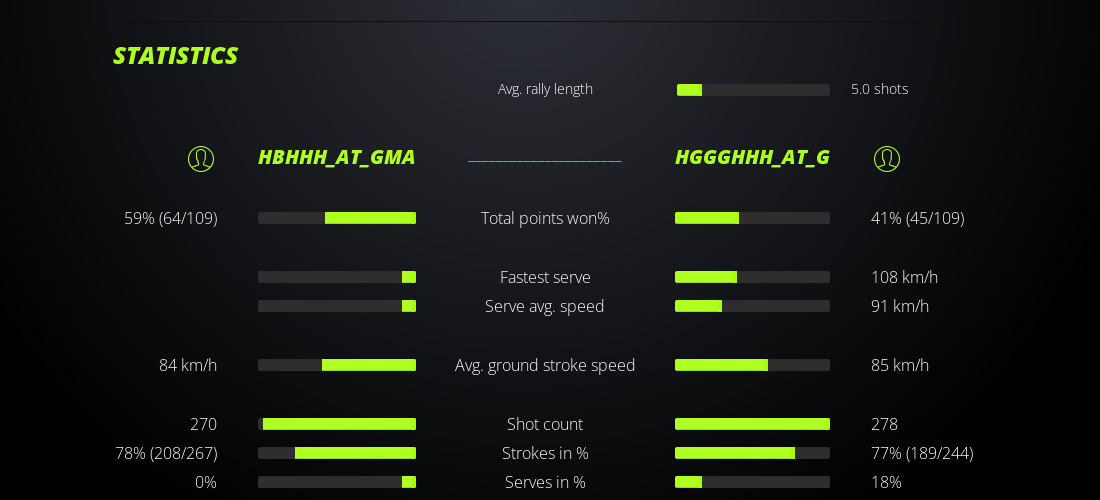1100x500 pixels.
Task: Click the left Serve avg. speed bar
Action: point(337,306)
